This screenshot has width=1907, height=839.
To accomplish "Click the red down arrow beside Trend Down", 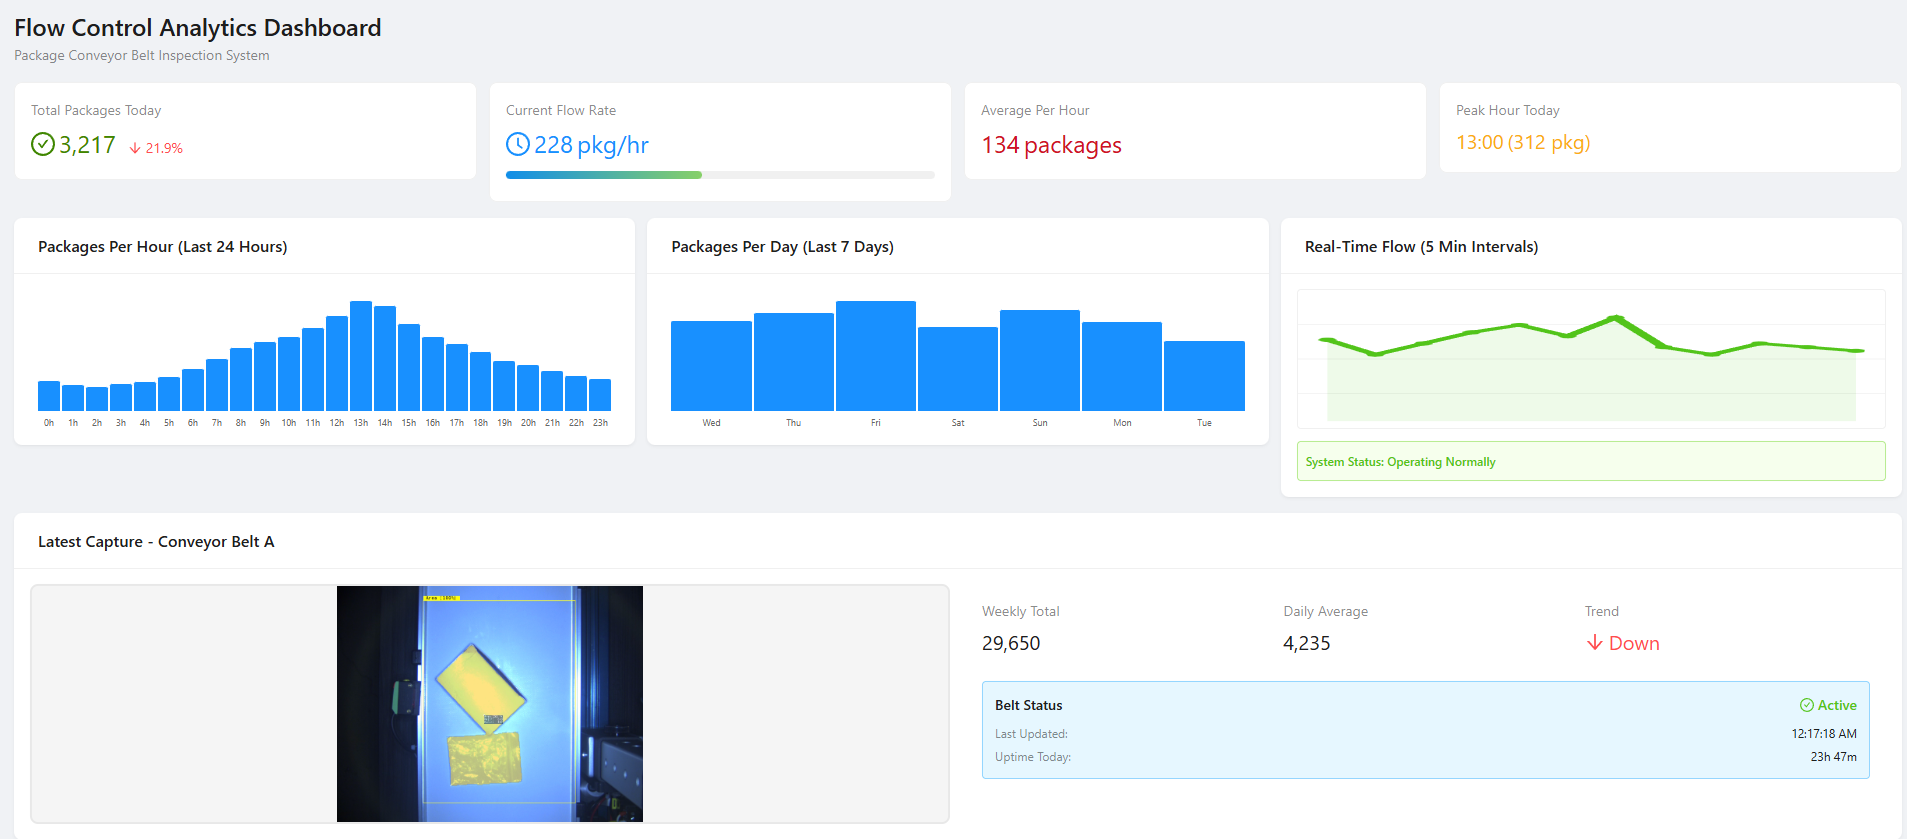I will 1594,643.
